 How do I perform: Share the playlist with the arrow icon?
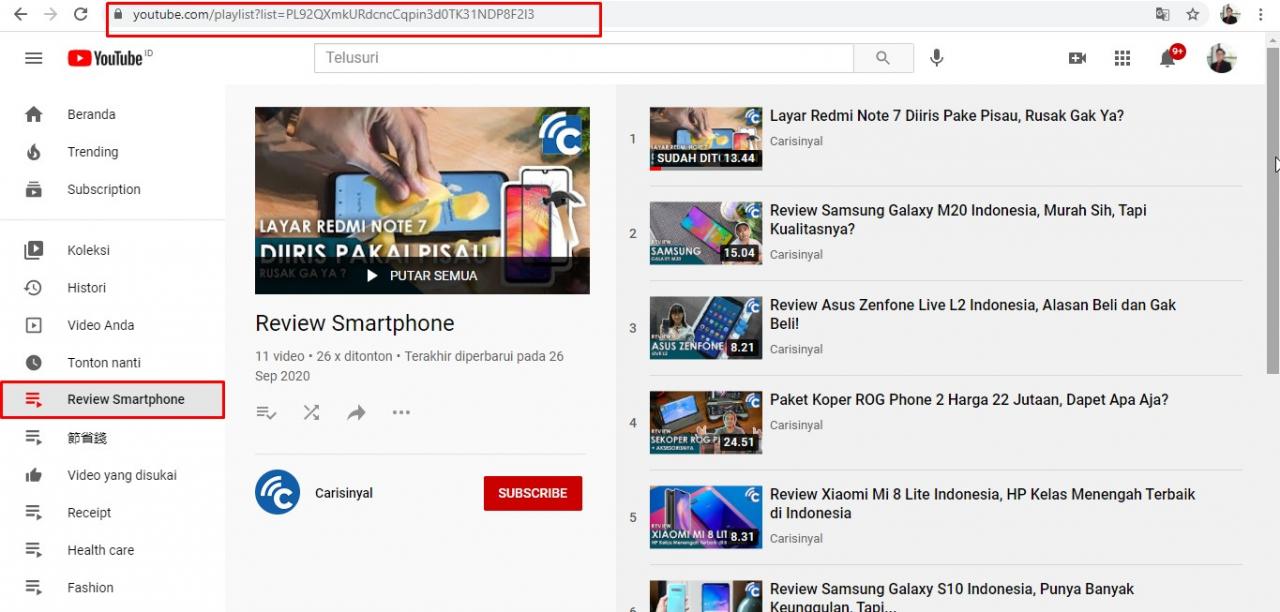pyautogui.click(x=356, y=412)
